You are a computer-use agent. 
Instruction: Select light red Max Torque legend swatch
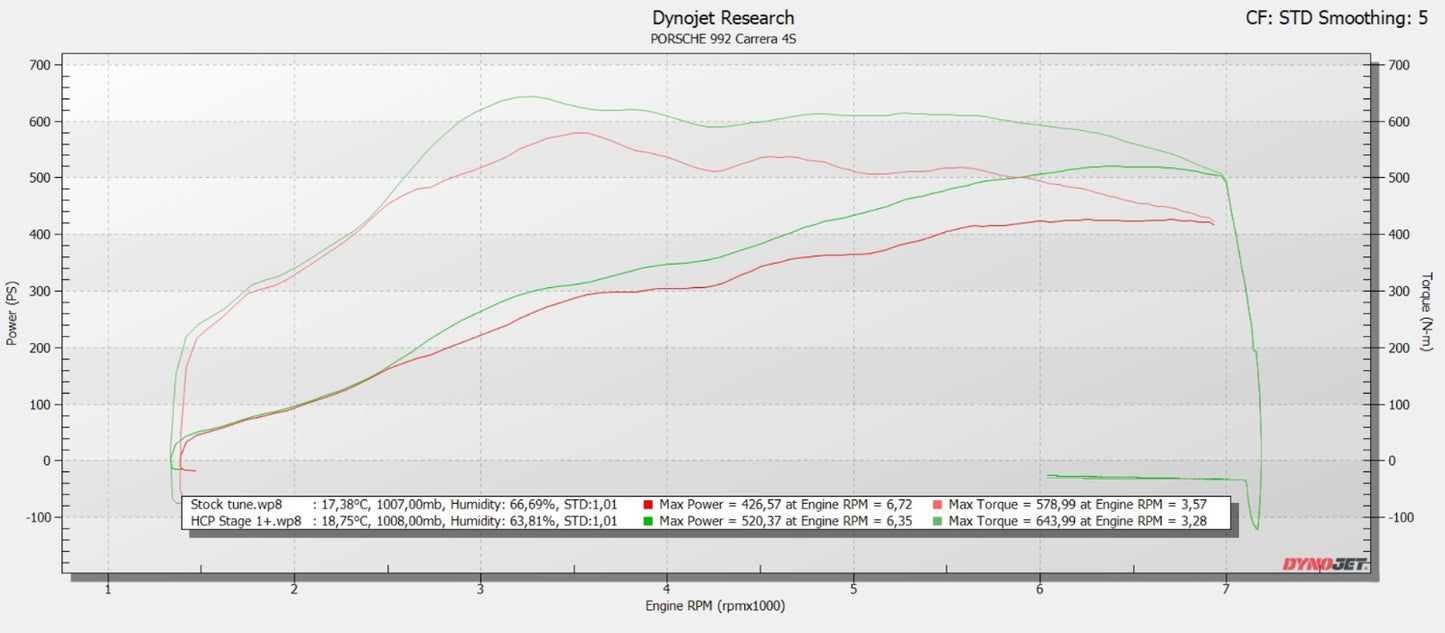coord(937,505)
